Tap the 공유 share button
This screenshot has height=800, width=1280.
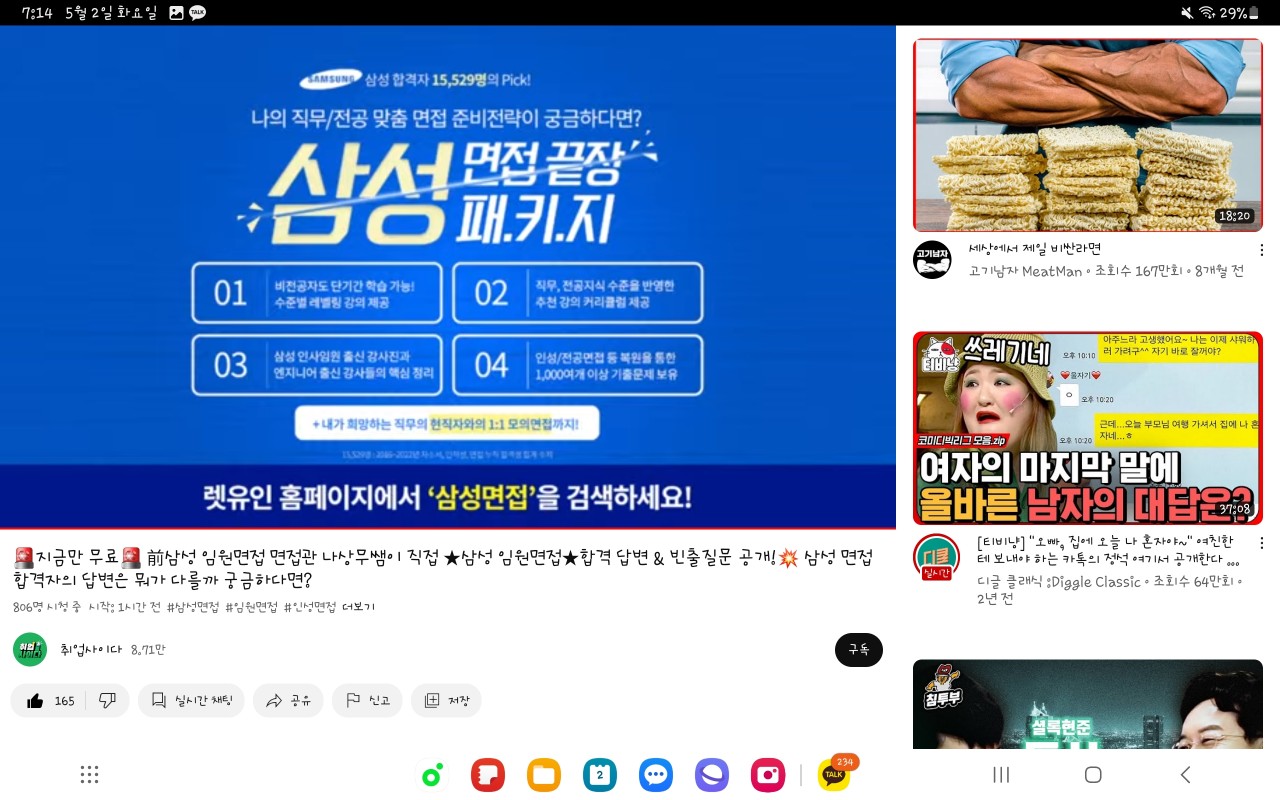[x=288, y=701]
